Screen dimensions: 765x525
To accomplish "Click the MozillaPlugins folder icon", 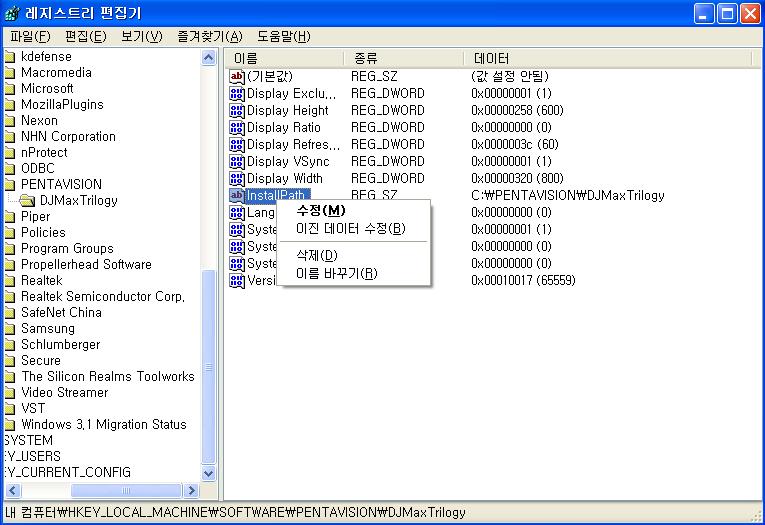I will 10,105.
